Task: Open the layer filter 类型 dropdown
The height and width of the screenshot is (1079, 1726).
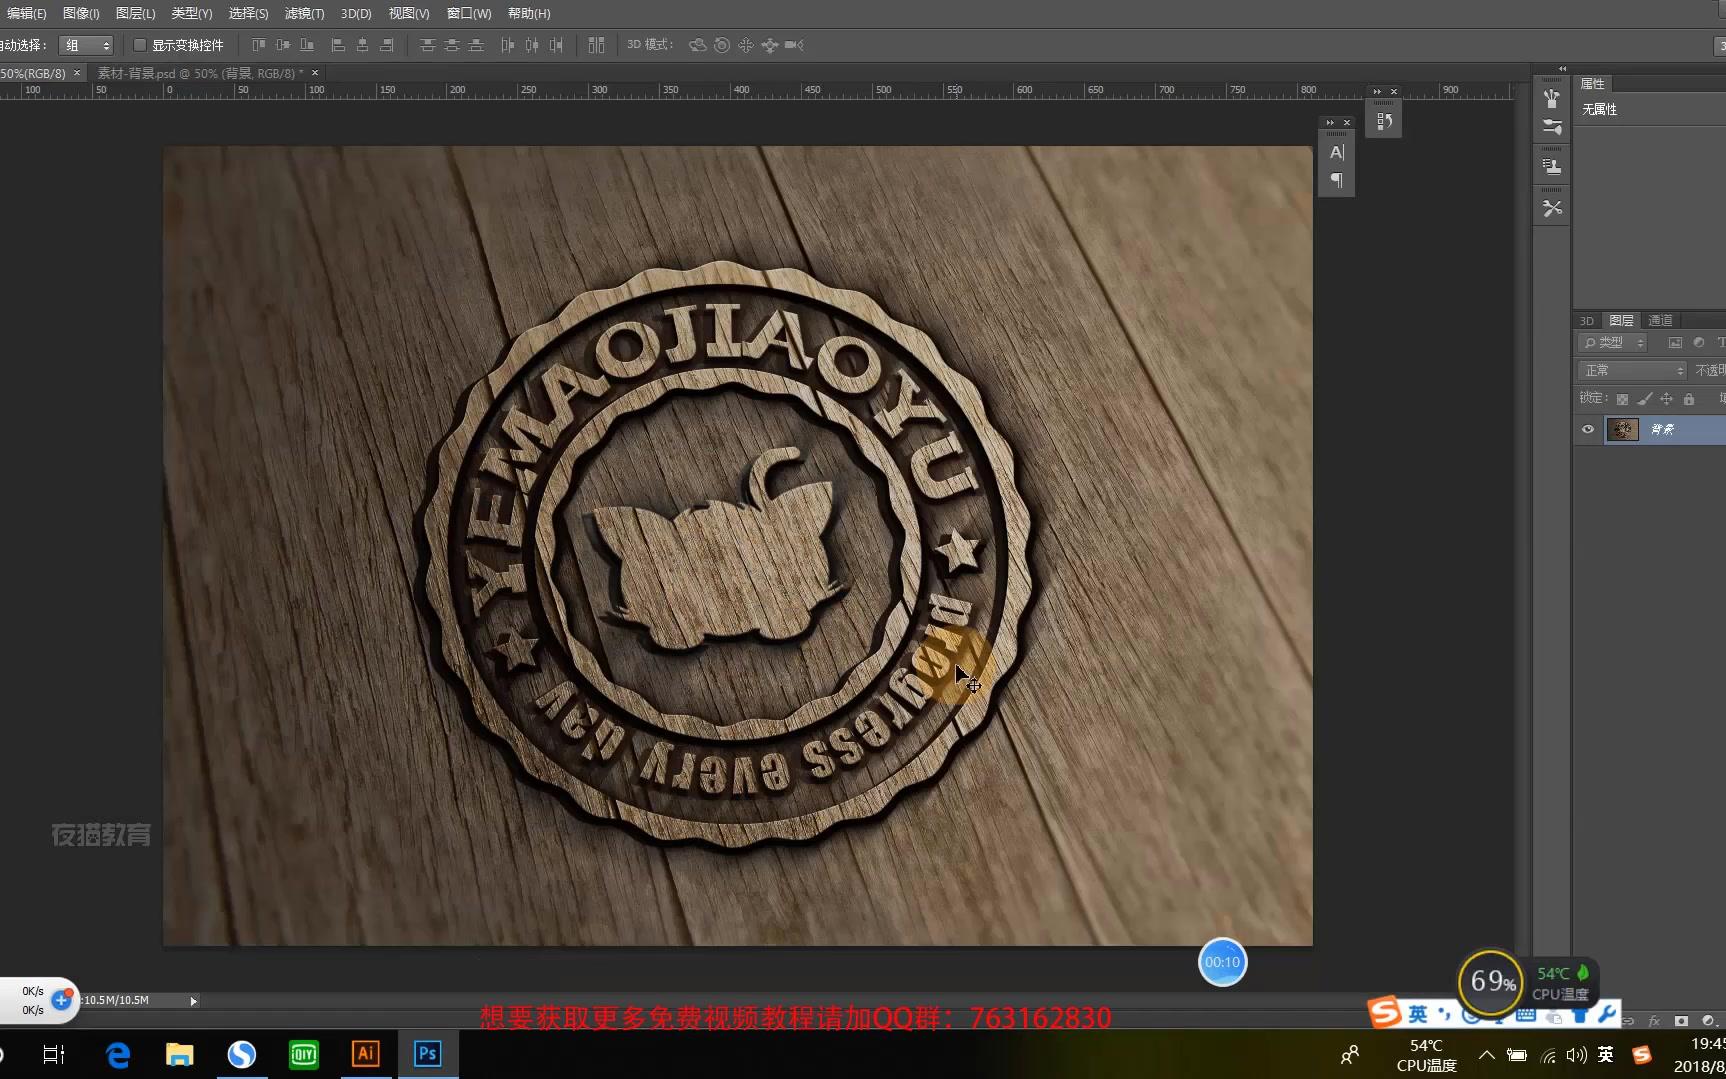Action: (x=1612, y=343)
